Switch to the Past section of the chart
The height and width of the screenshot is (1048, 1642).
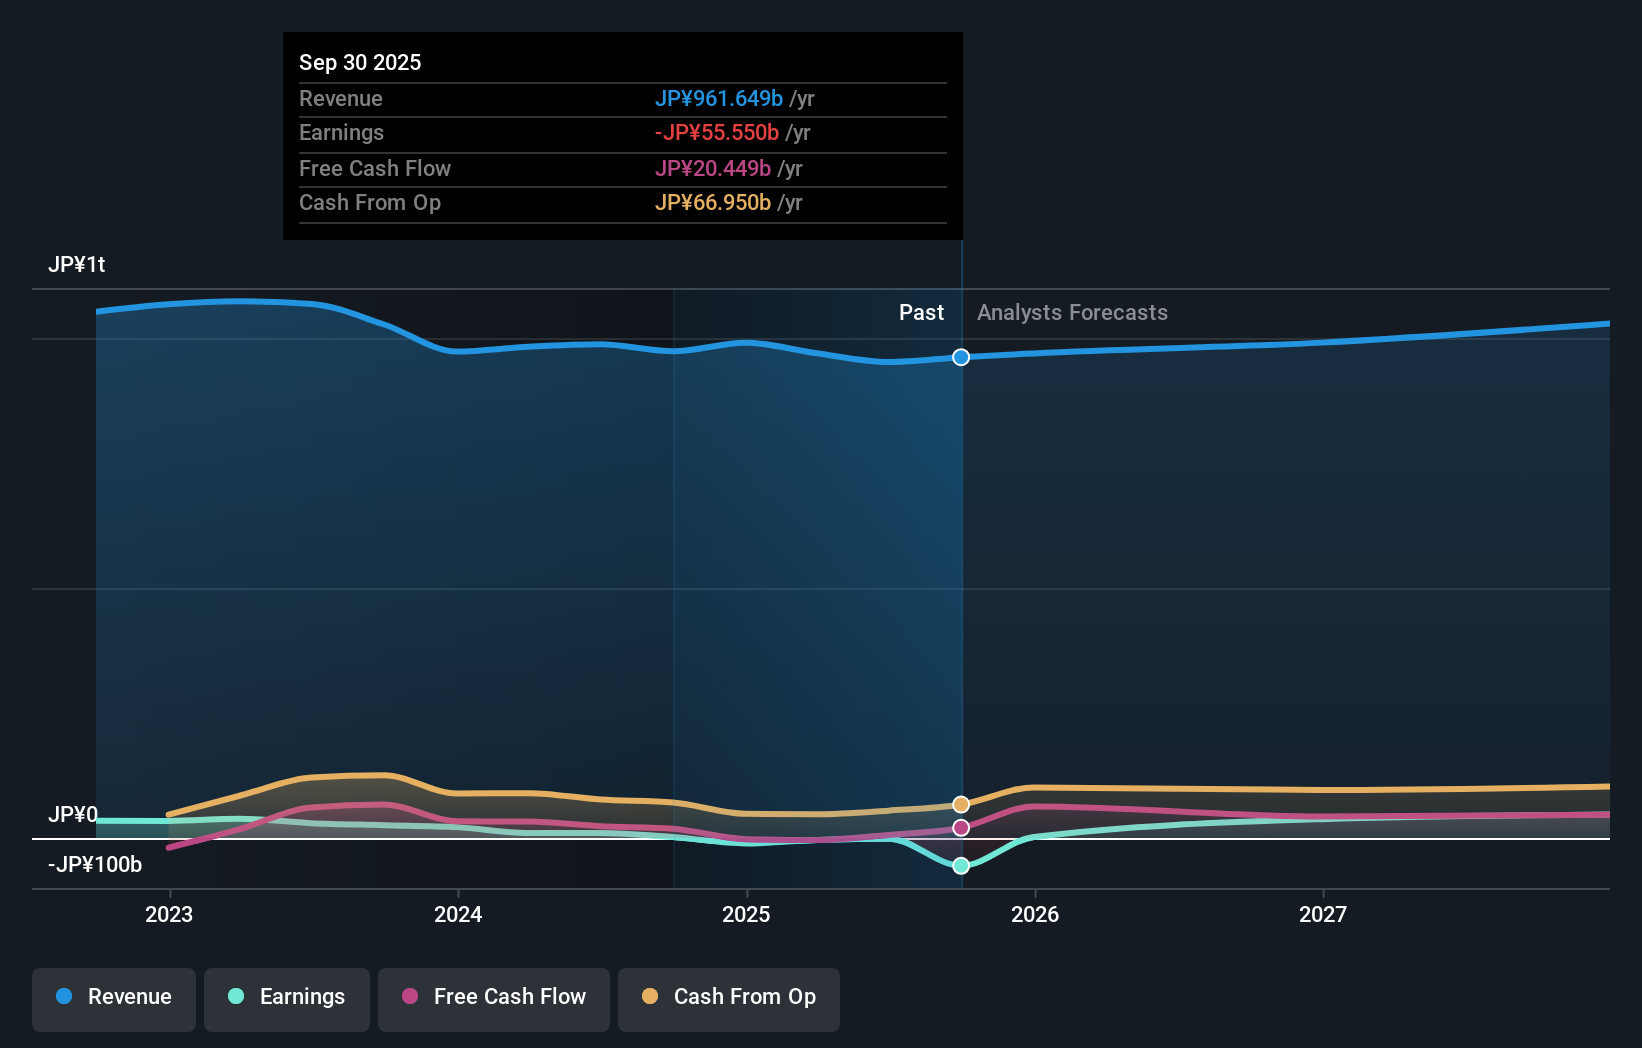[921, 312]
